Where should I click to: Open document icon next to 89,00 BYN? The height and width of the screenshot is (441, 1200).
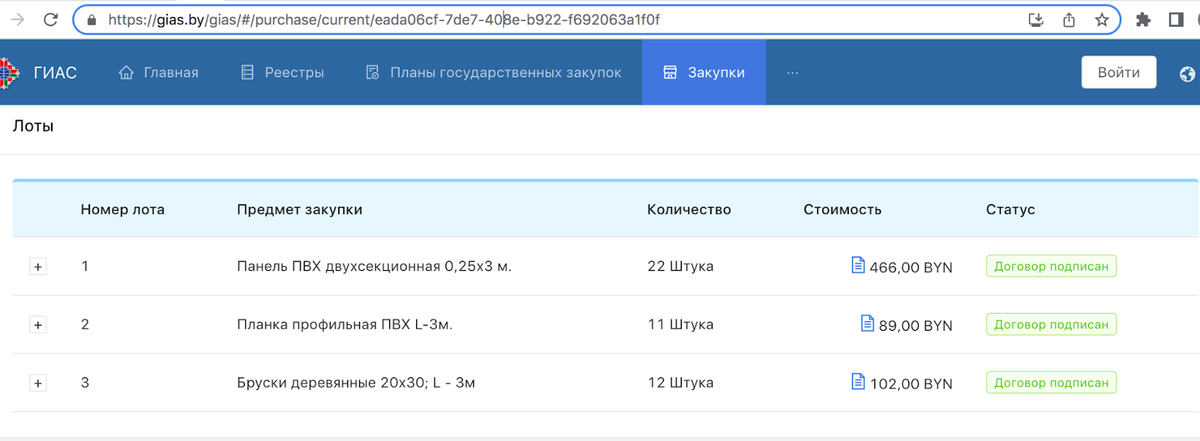tap(867, 323)
